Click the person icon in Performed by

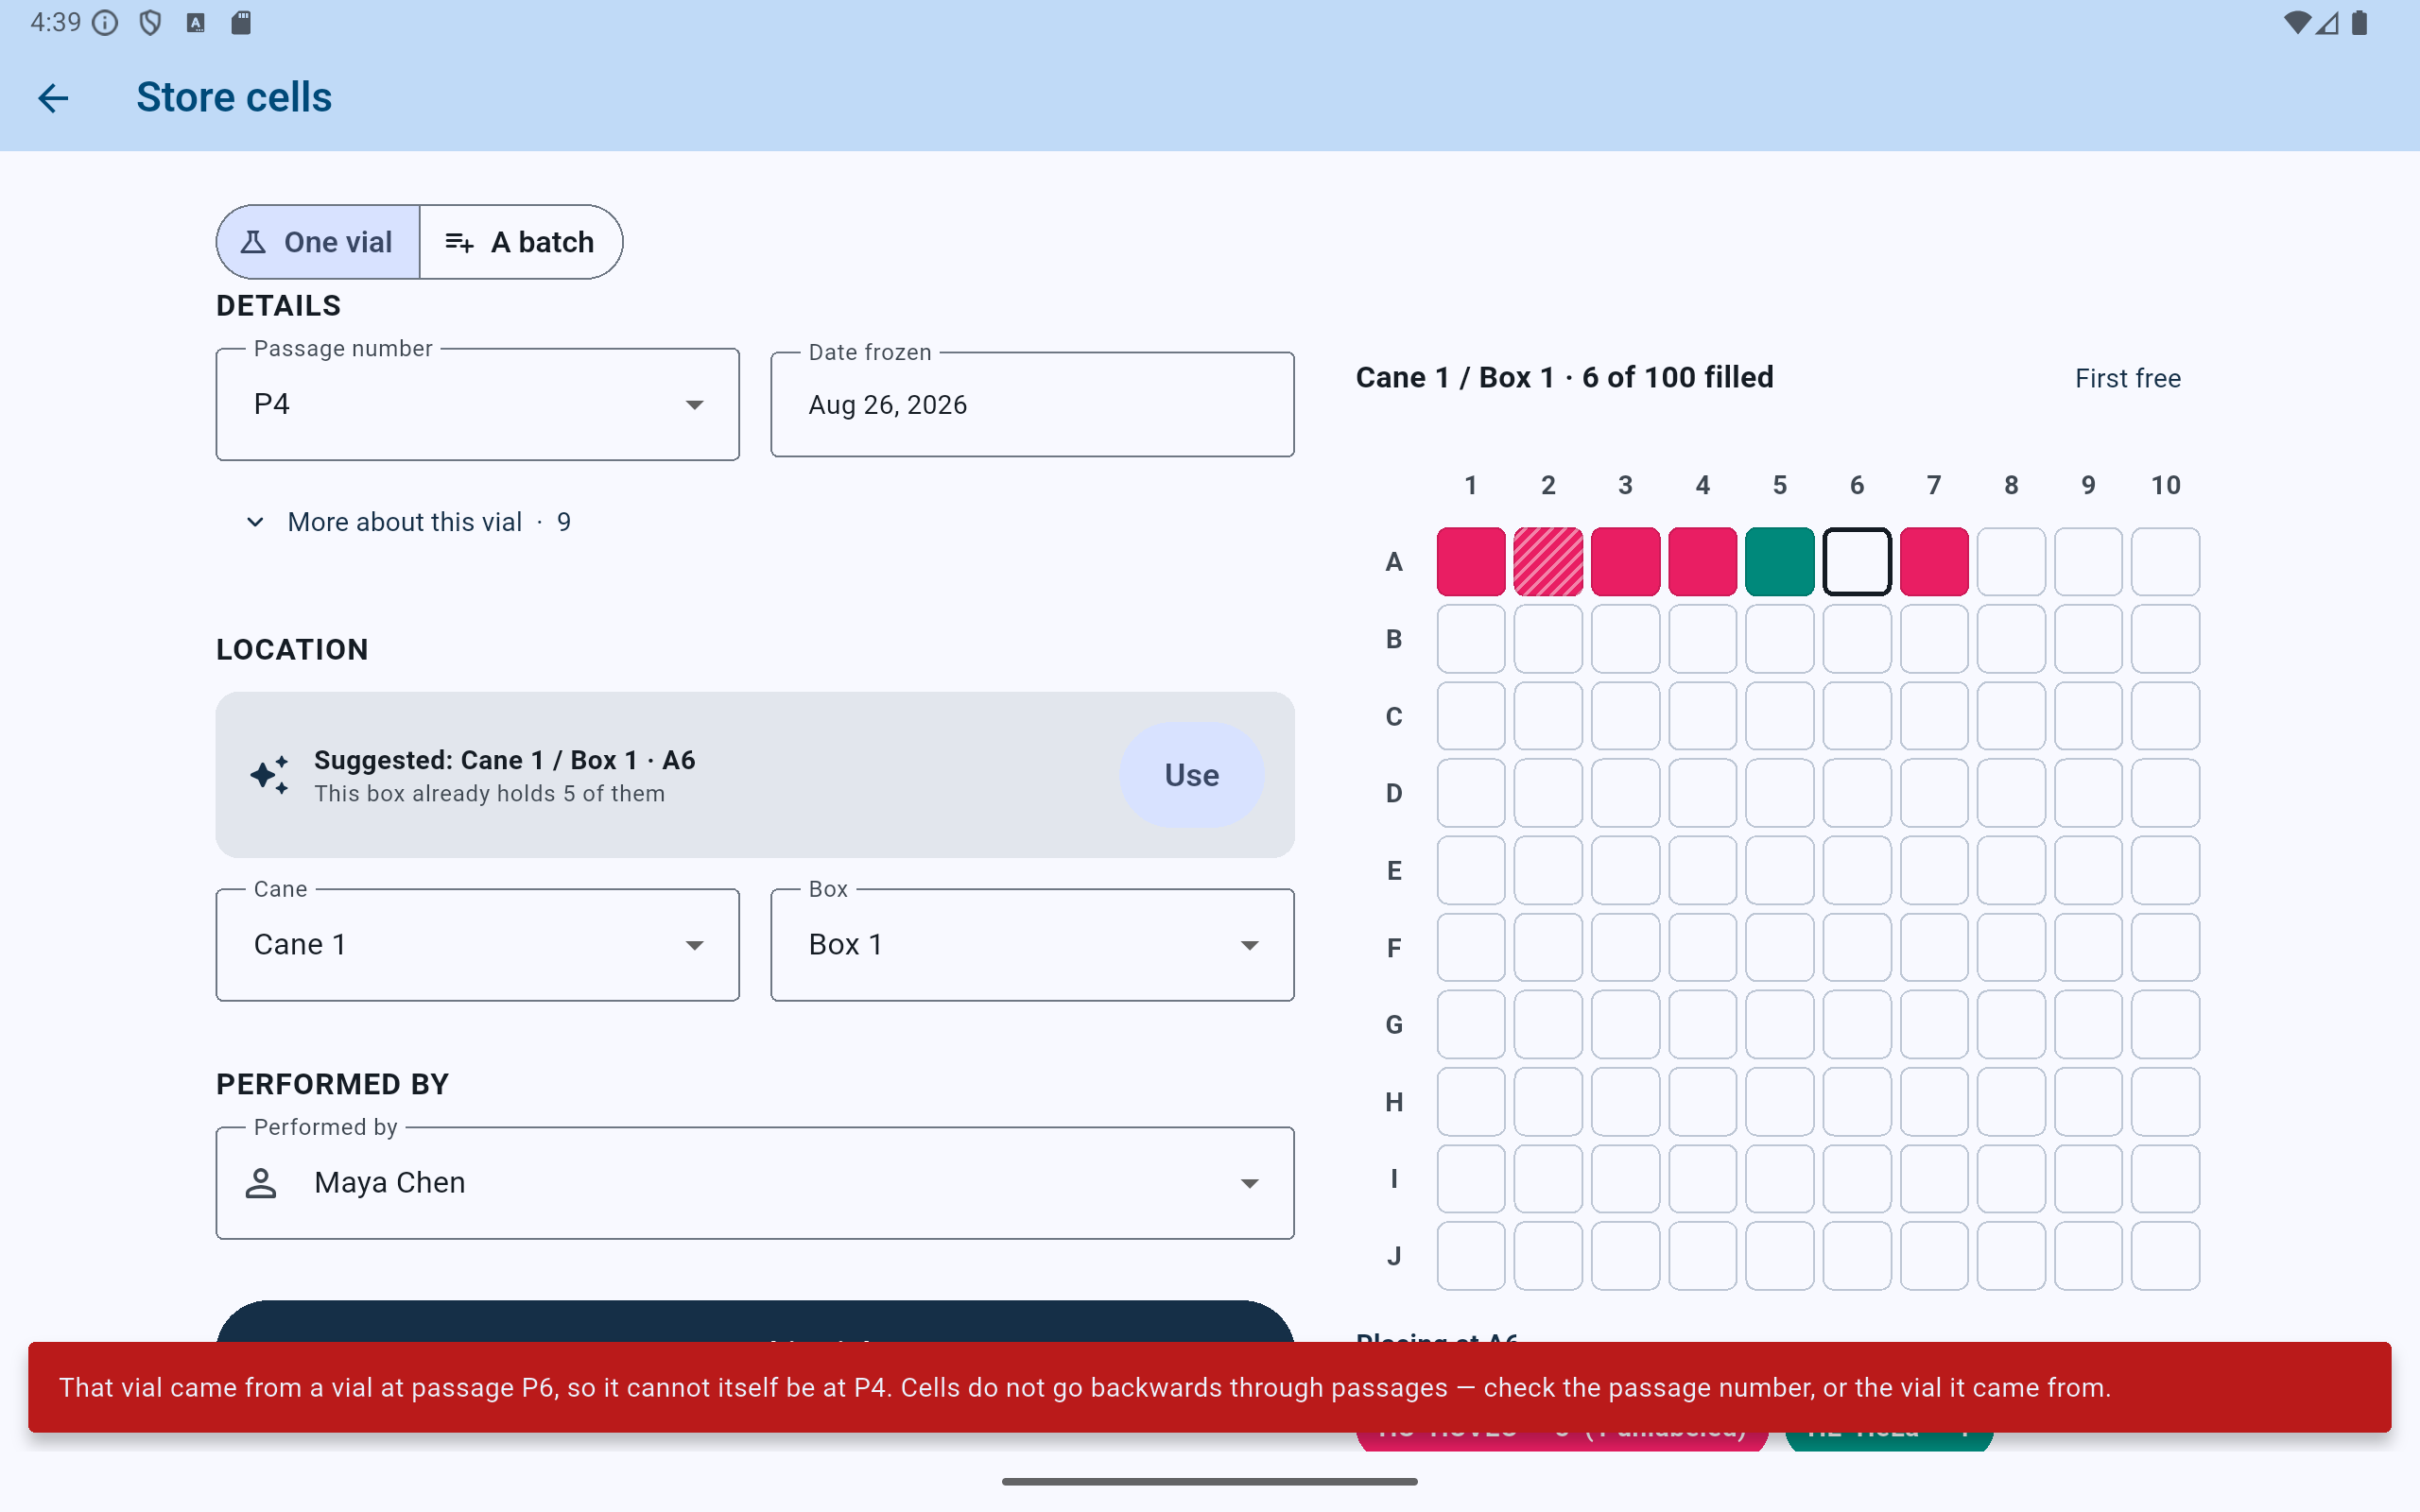click(x=261, y=1183)
